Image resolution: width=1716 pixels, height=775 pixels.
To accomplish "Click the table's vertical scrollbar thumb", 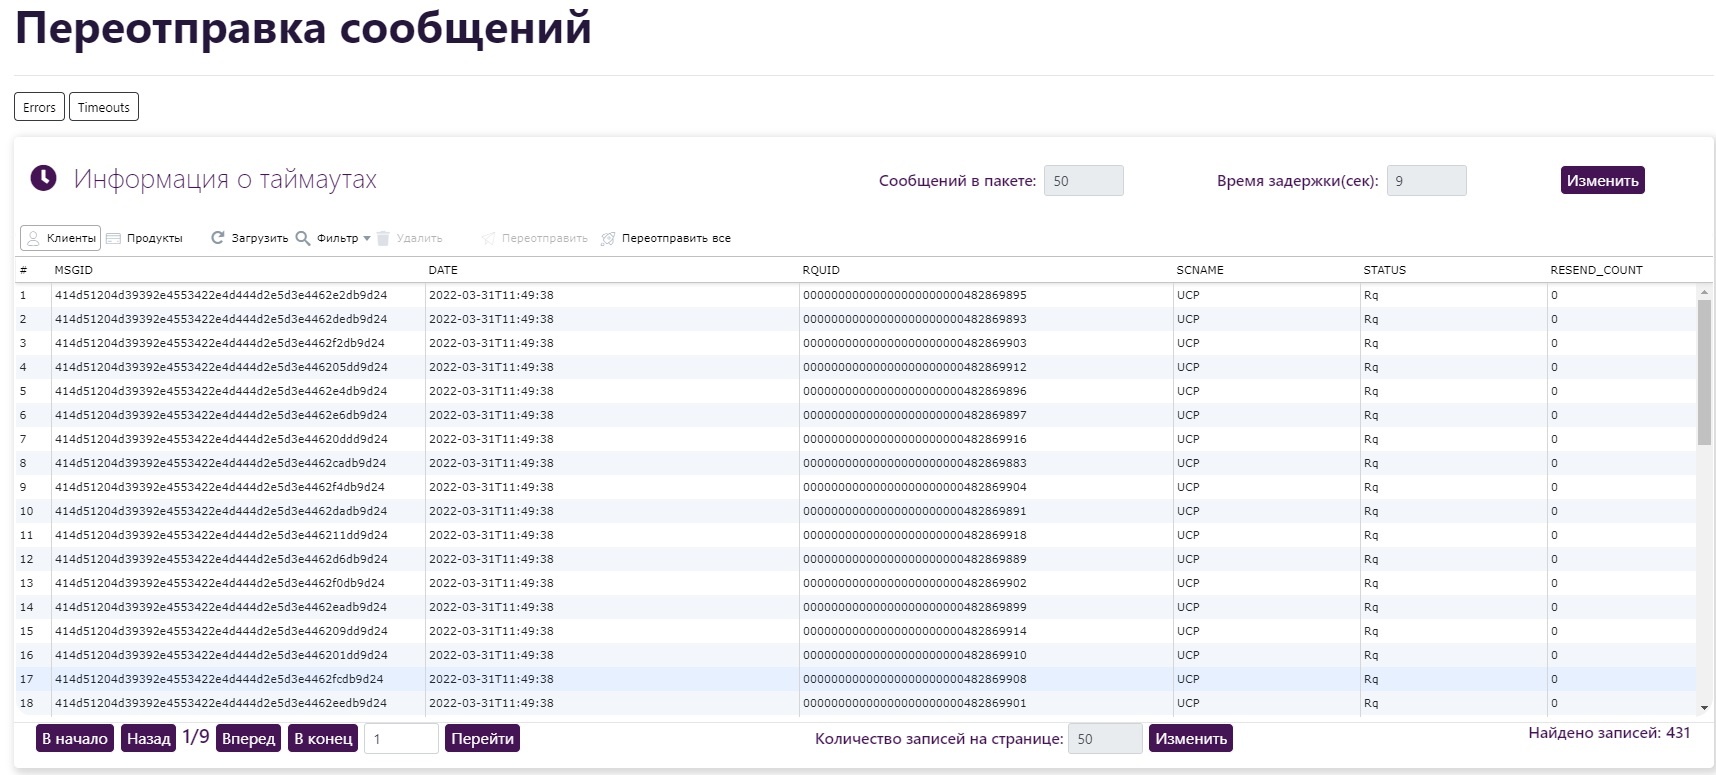I will (1704, 370).
